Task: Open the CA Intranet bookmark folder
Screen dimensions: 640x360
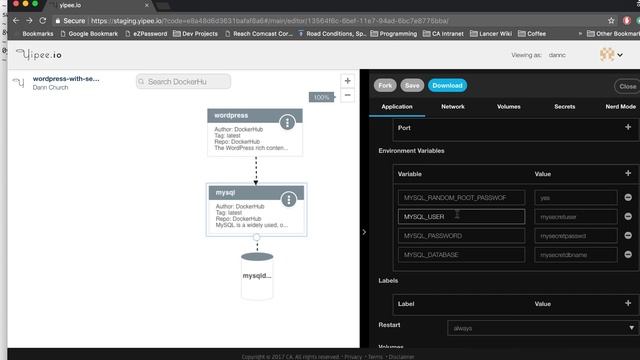Action: click(x=443, y=33)
